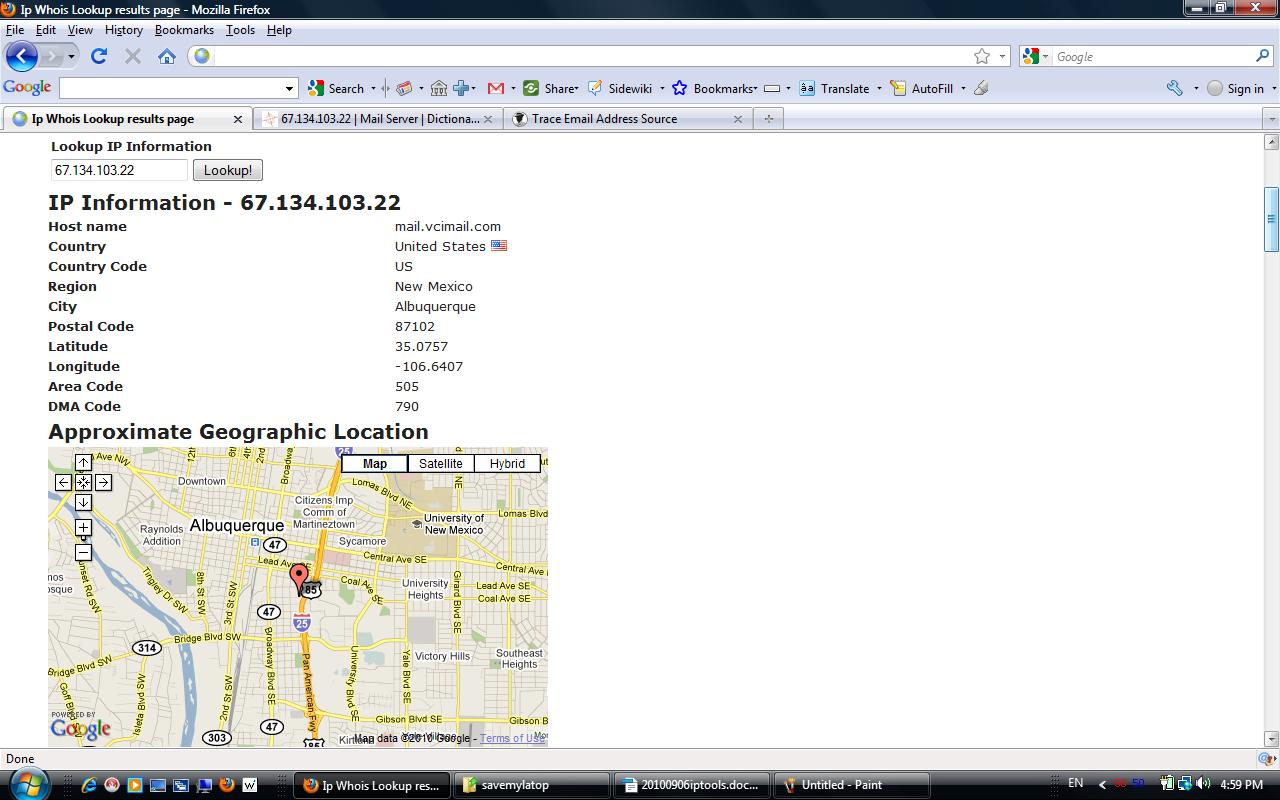The image size is (1280, 800).
Task: Launch Firefox from the quick launch bar
Action: (x=227, y=785)
